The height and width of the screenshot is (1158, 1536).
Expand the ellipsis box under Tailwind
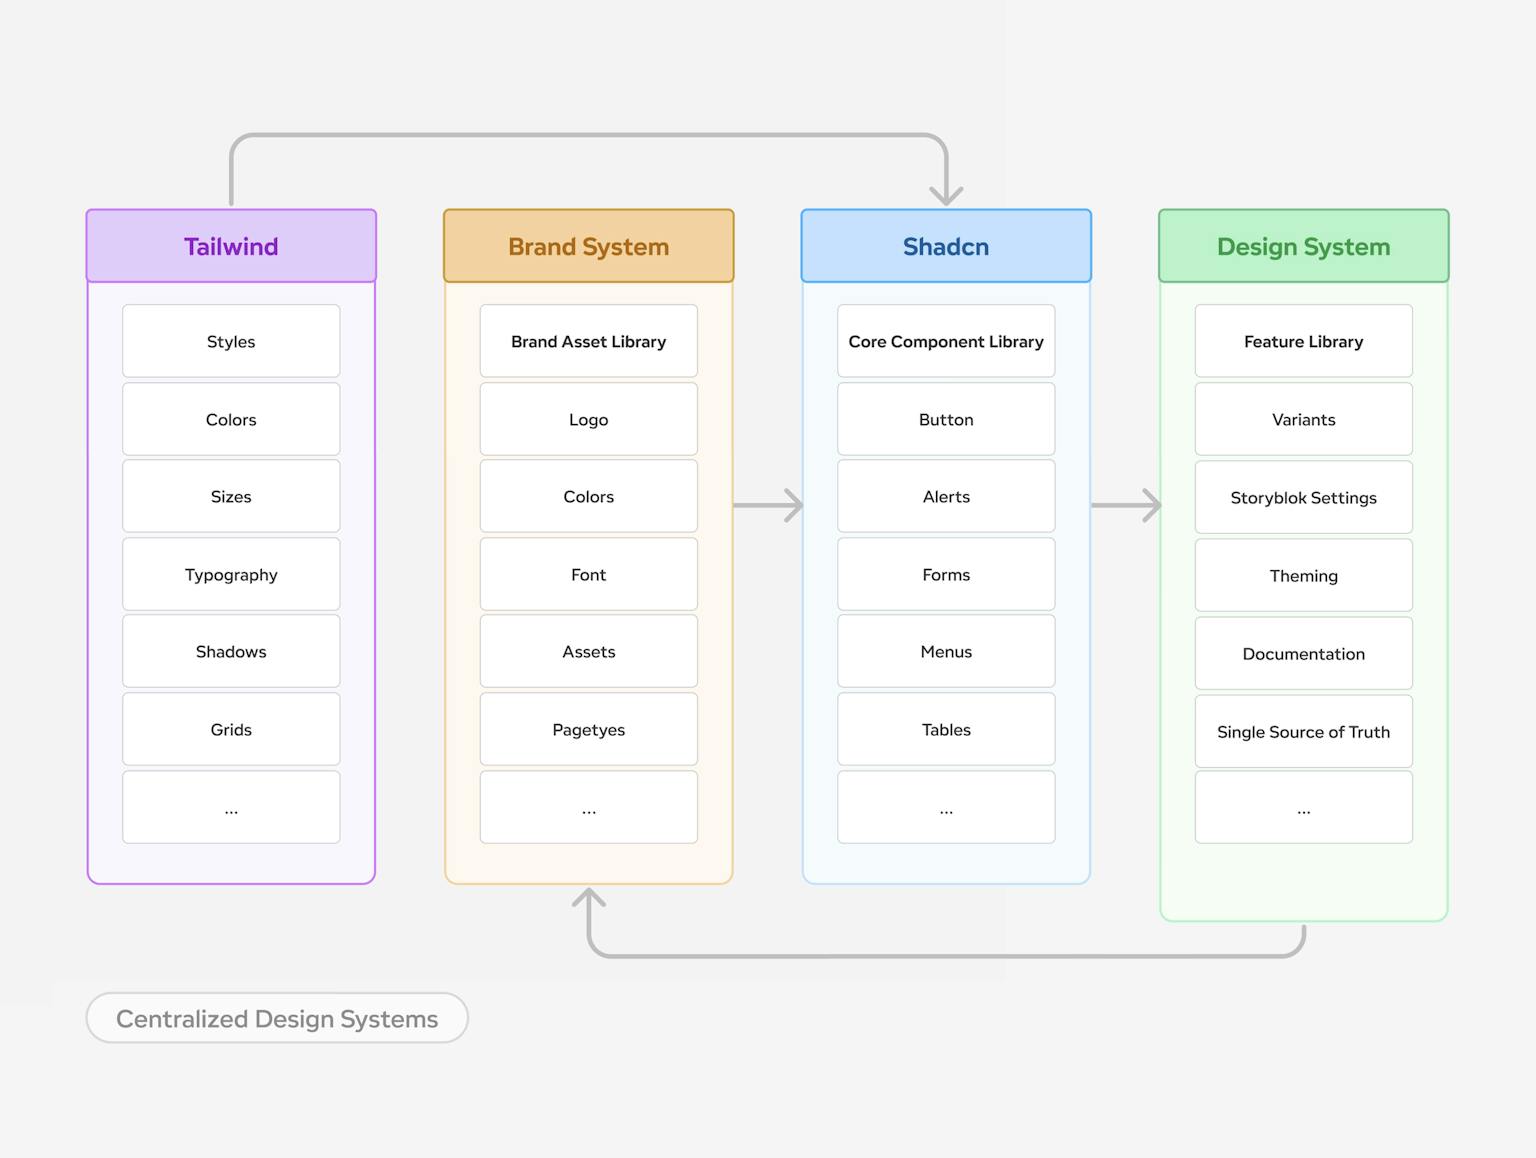[230, 807]
